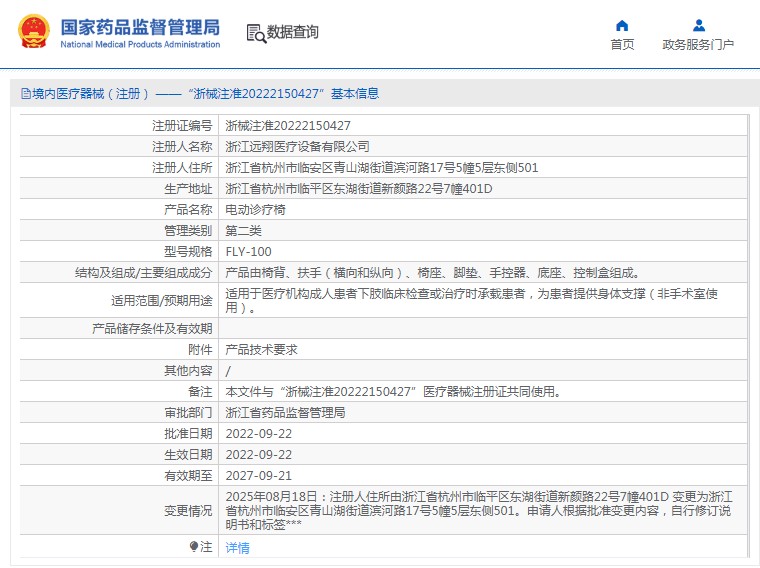Click the 生效日期 label
760x568 pixels.
[x=188, y=455]
